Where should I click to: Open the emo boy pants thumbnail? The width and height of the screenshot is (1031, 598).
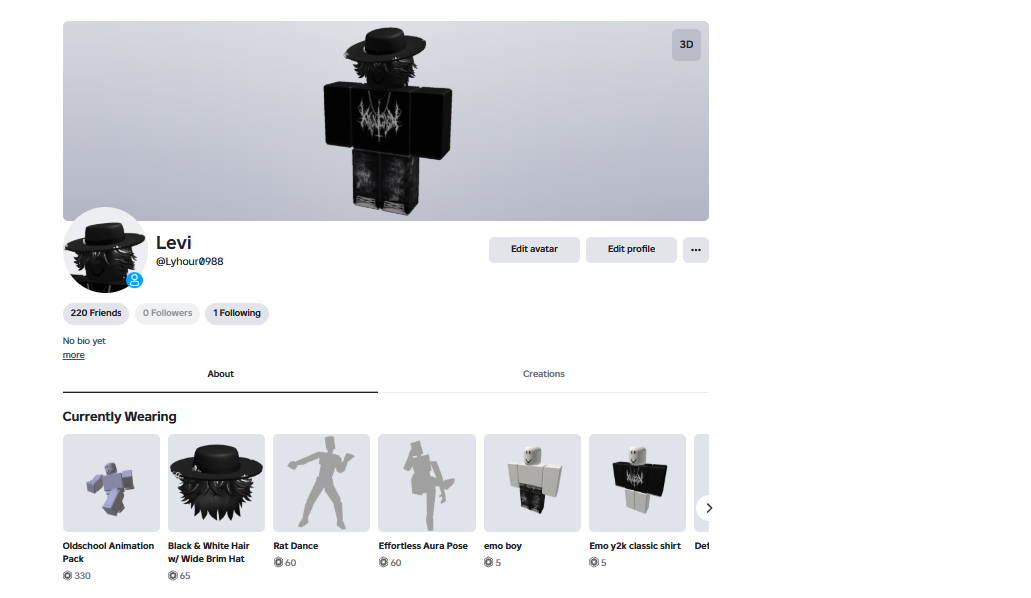(x=533, y=483)
